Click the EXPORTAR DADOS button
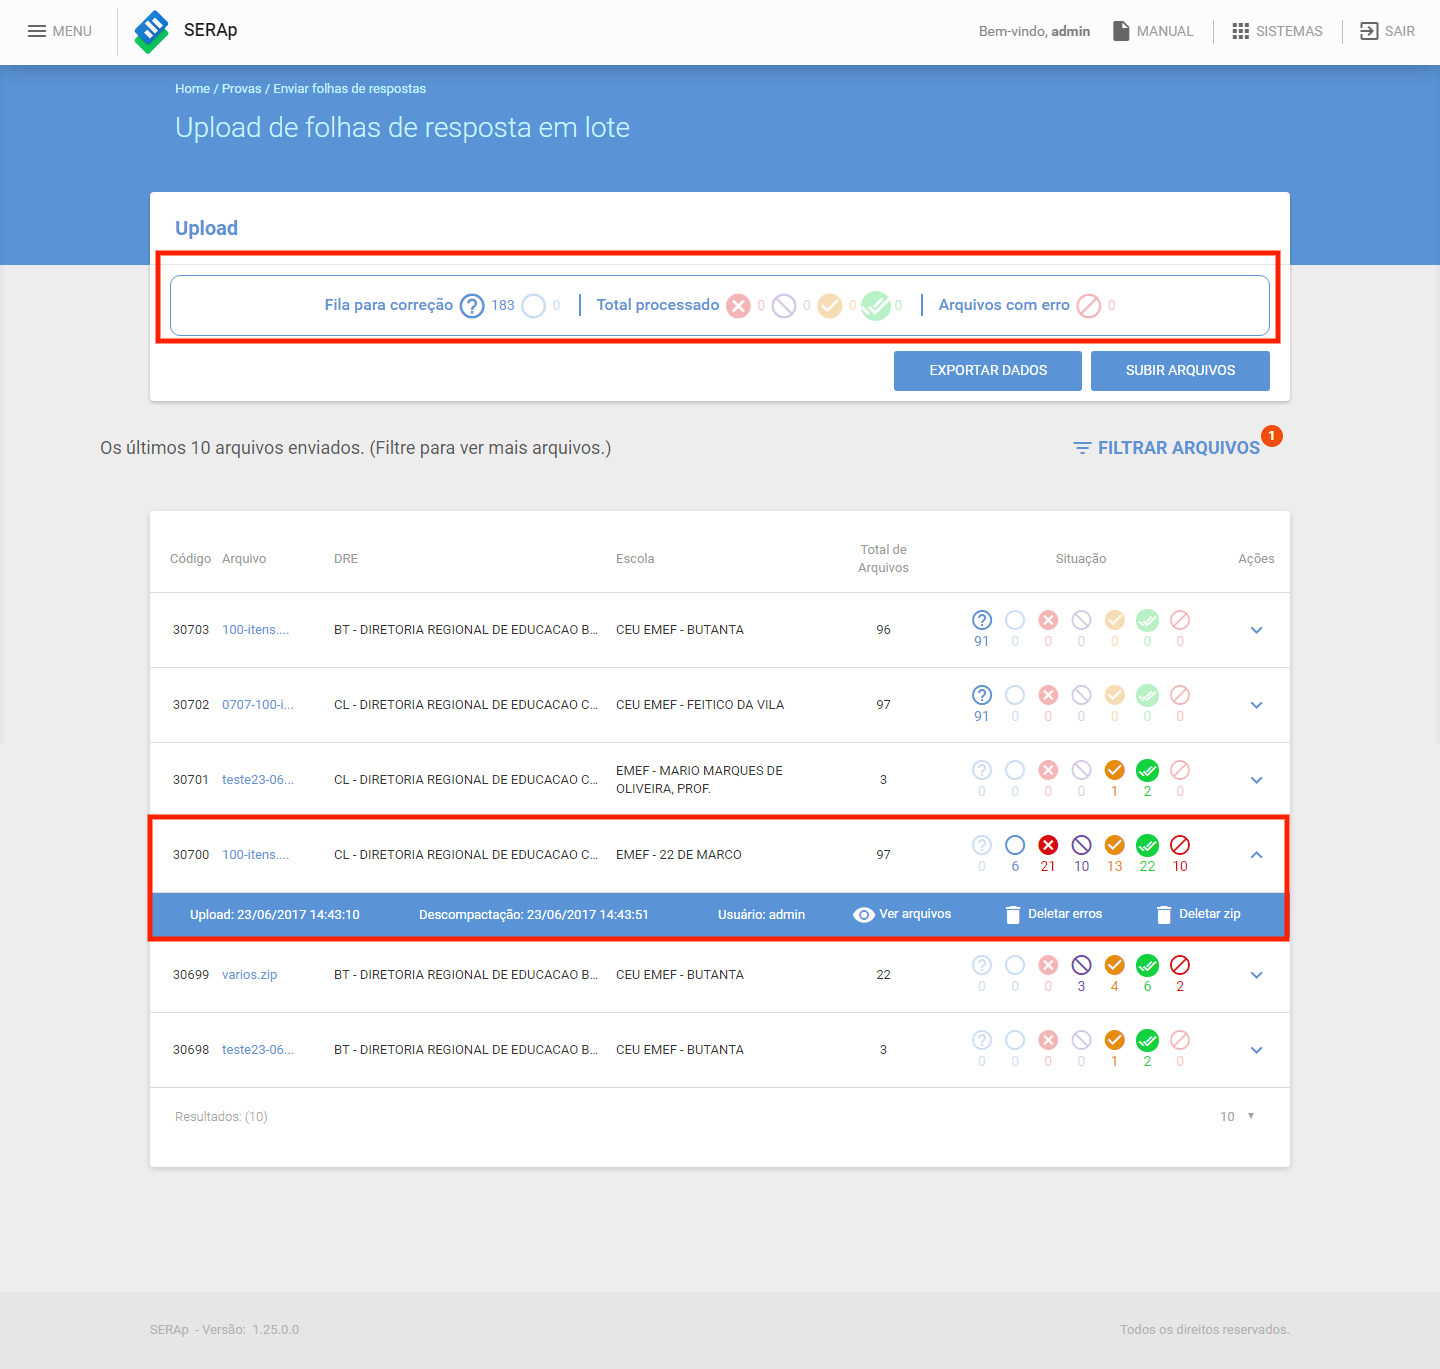The height and width of the screenshot is (1369, 1440). coord(988,370)
